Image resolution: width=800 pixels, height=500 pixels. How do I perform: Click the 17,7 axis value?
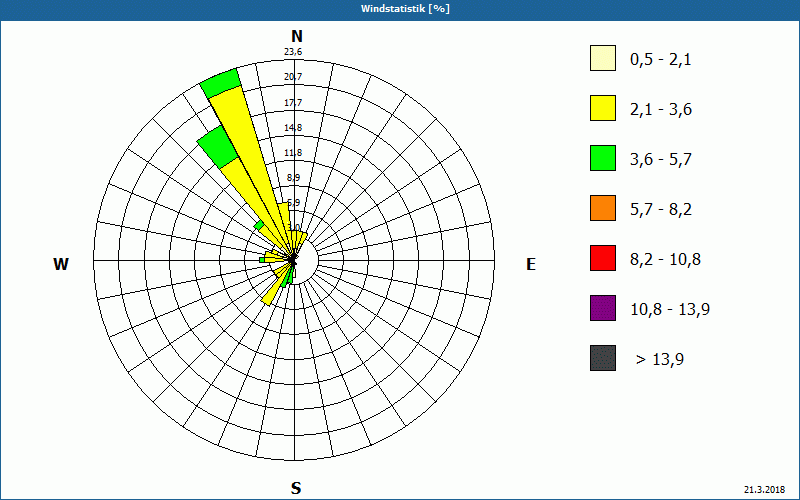(x=293, y=103)
